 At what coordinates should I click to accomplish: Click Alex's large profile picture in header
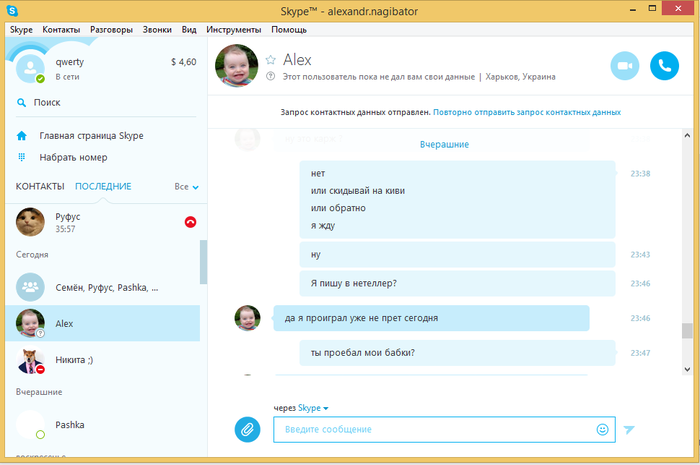click(x=236, y=65)
